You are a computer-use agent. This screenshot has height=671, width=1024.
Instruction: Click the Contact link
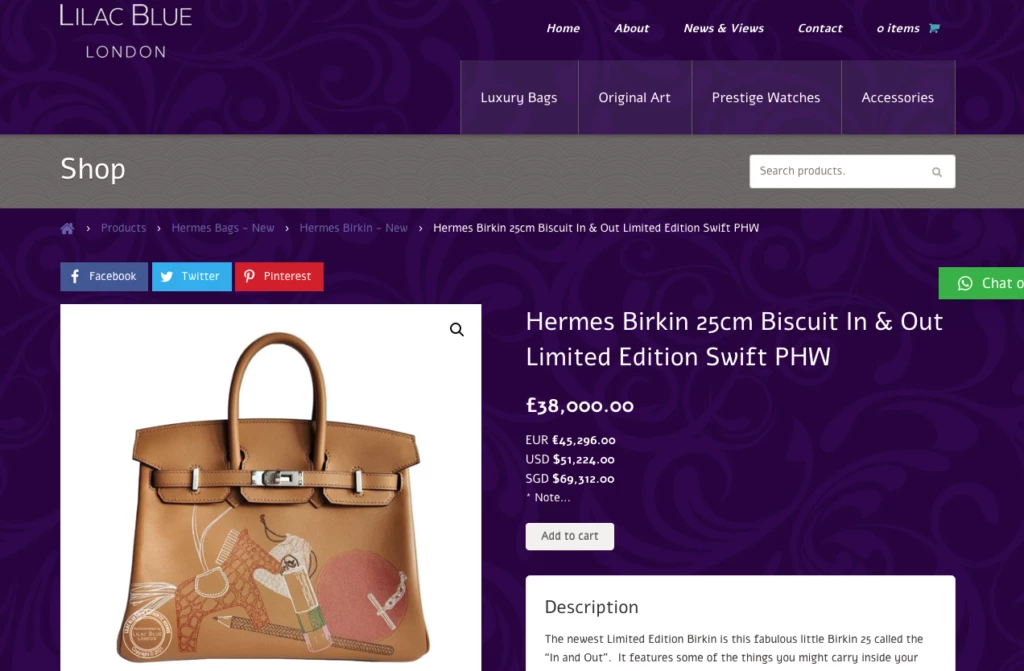820,28
